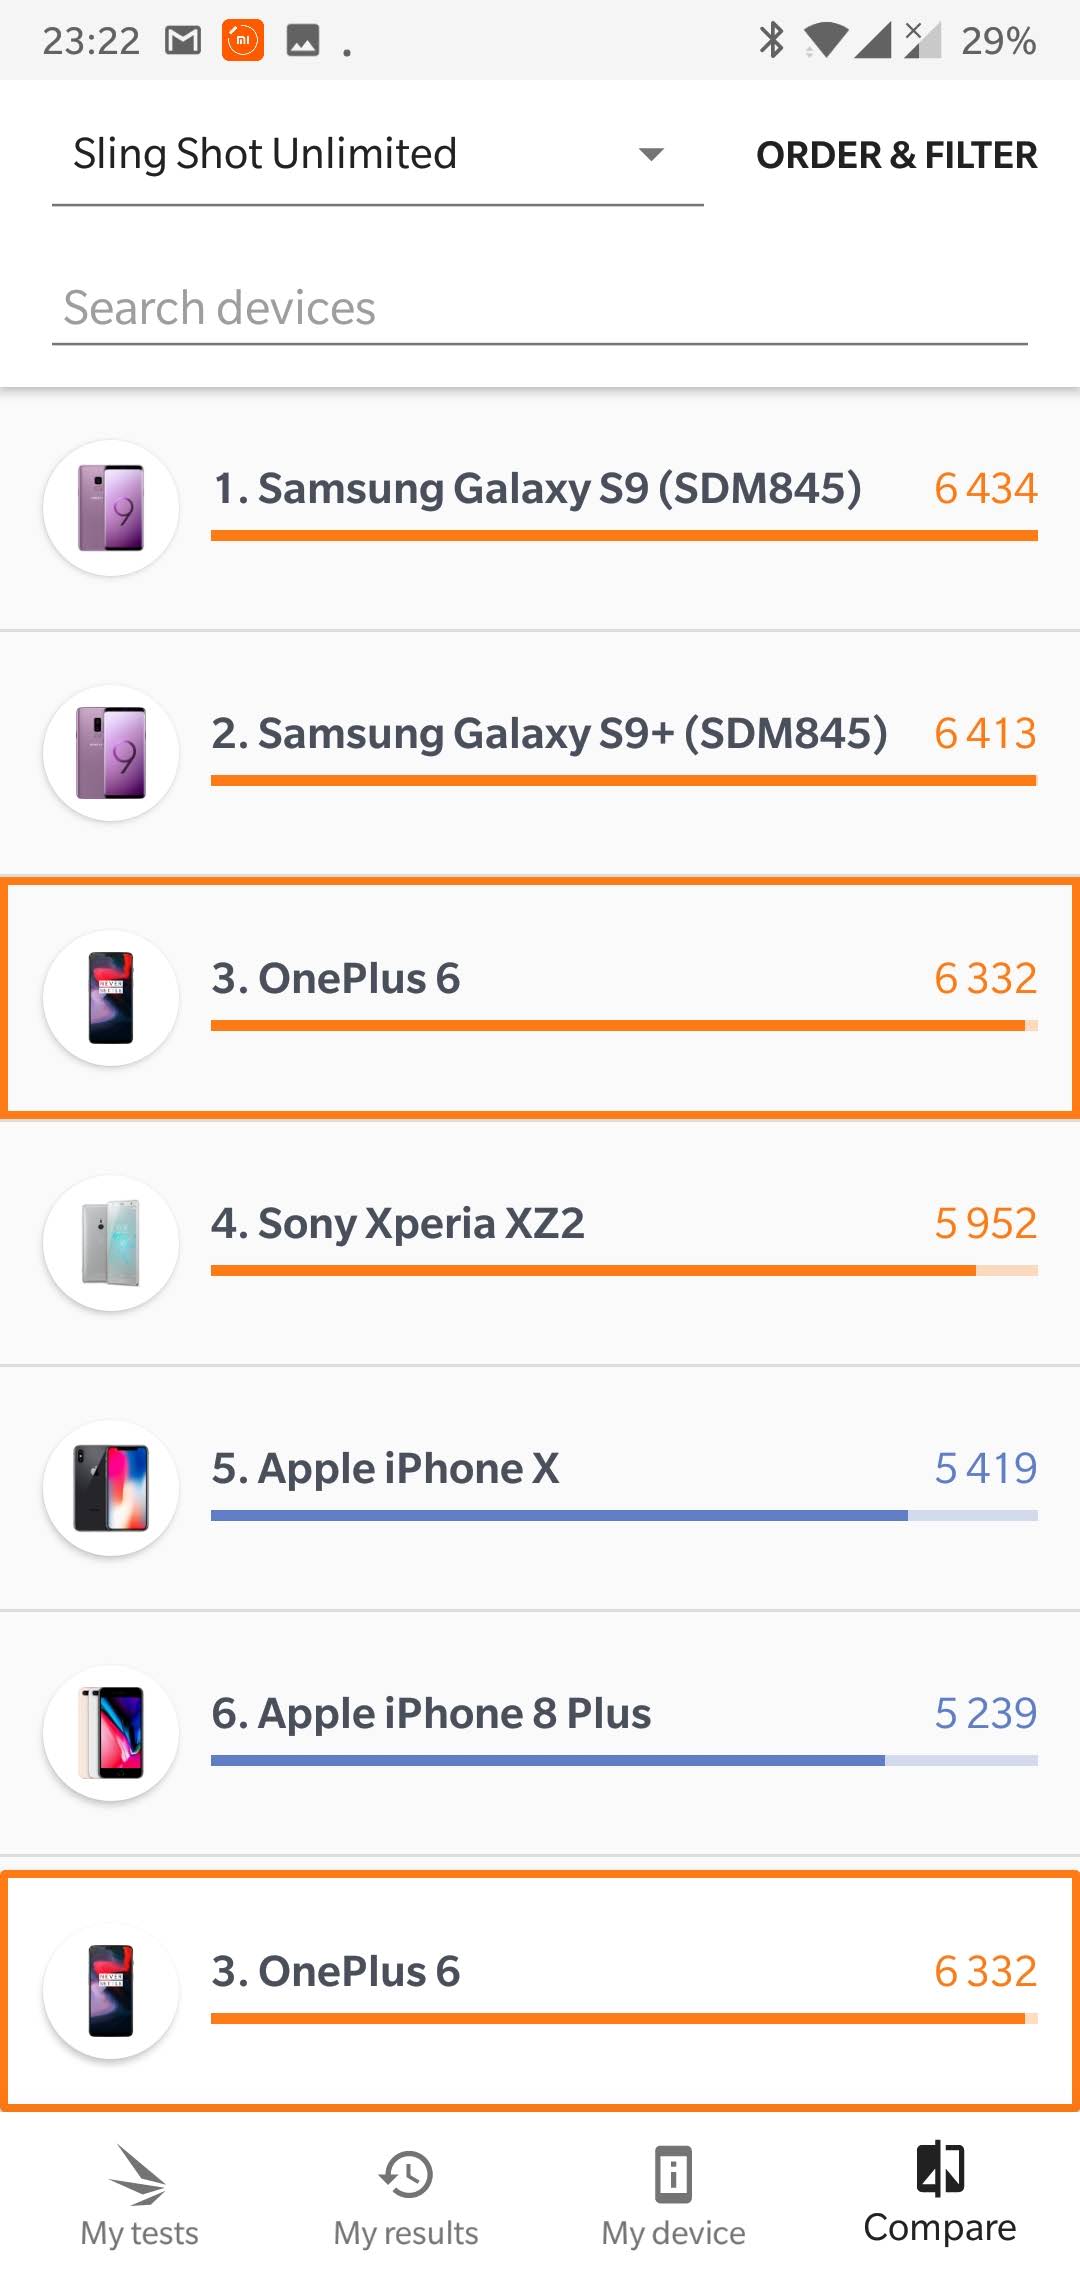Open the My results history icon
The height and width of the screenshot is (2280, 1080).
406,2175
